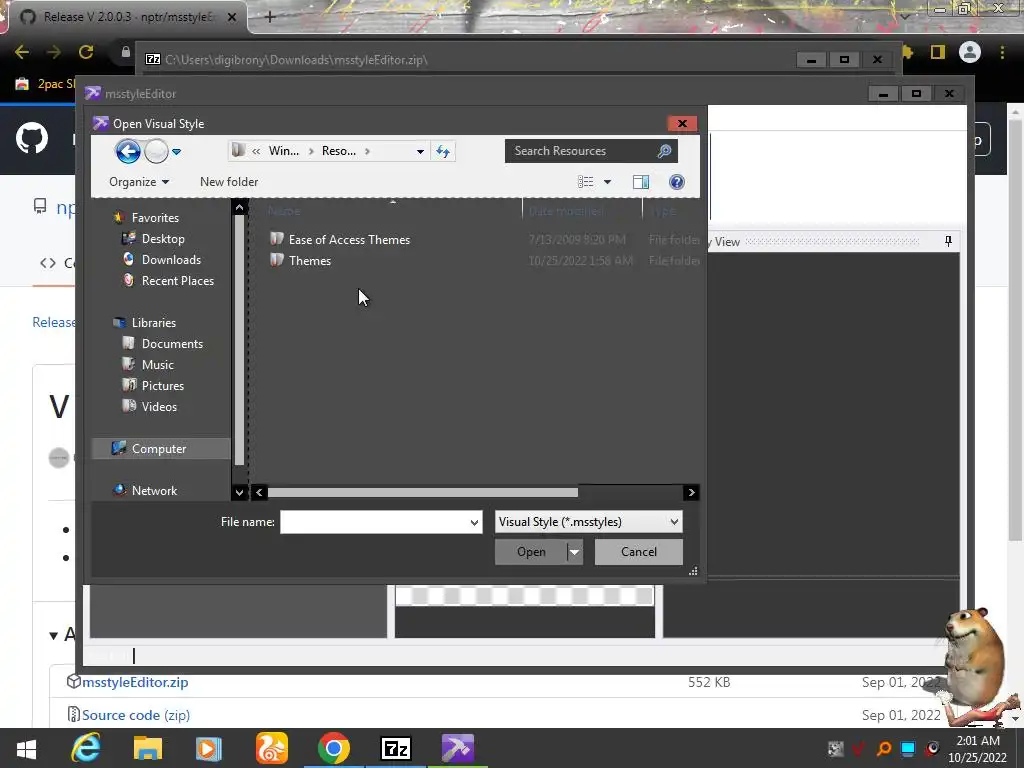This screenshot has width=1024, height=768.
Task: Open a new Chrome tab
Action: [270, 17]
